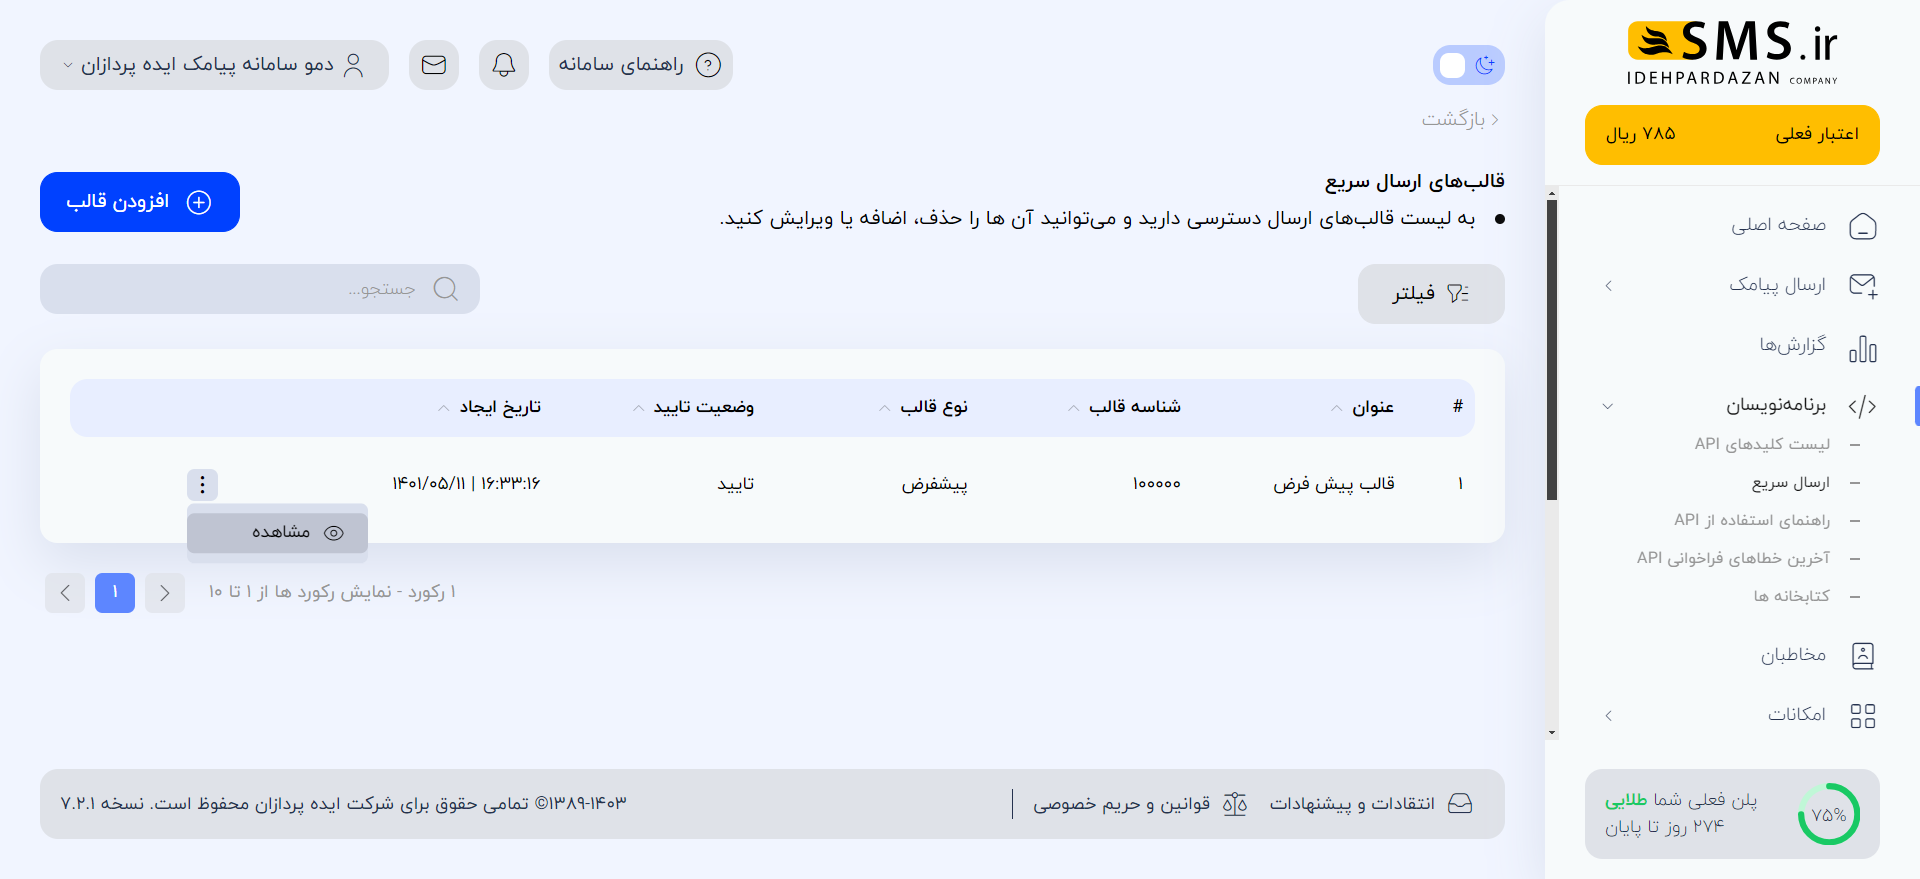Viewport: 1920px width, 879px height.
Task: Click امکانات grid icon
Action: pyautogui.click(x=1863, y=716)
